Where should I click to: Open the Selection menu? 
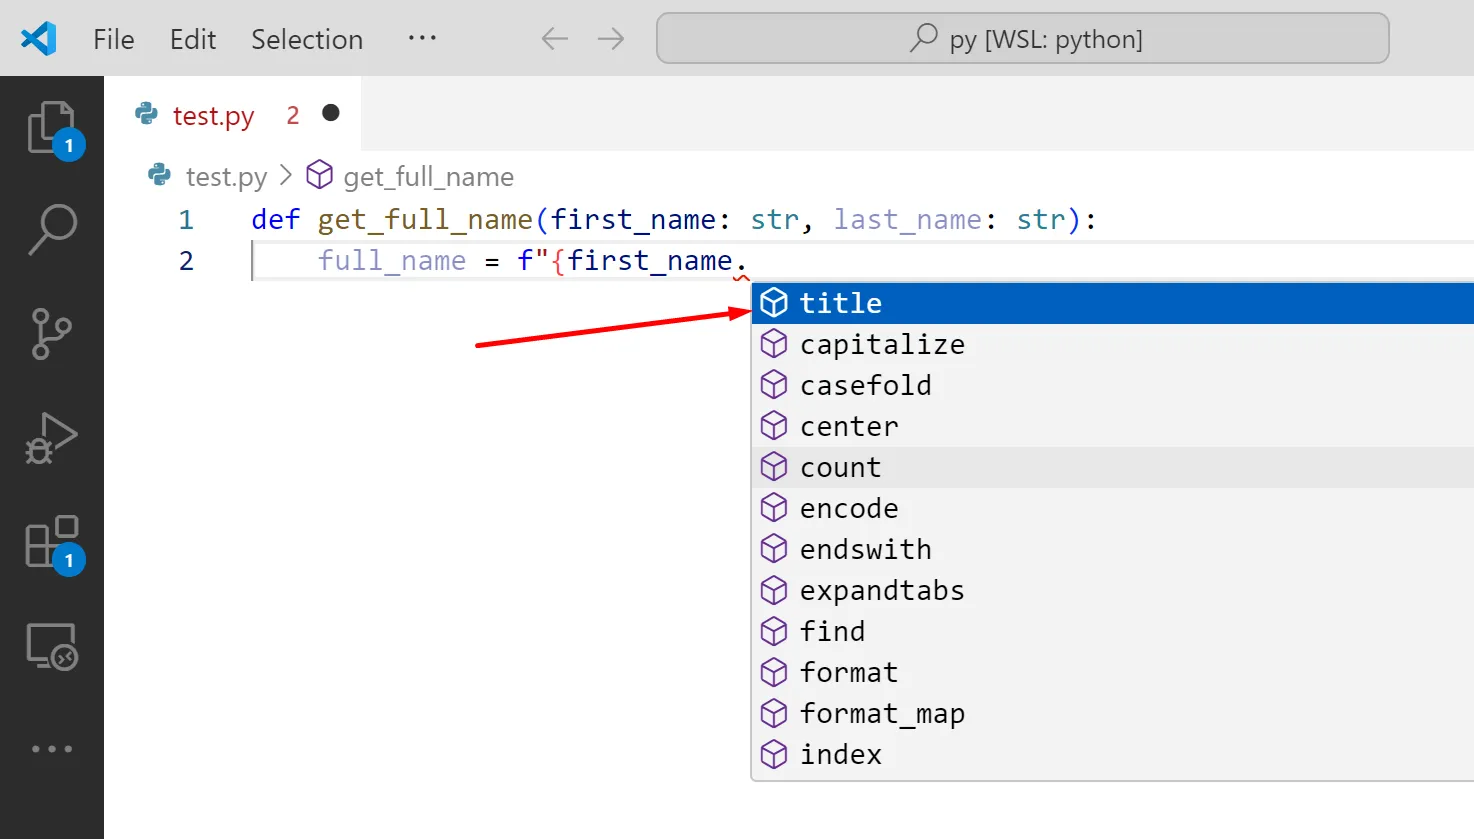(x=307, y=39)
